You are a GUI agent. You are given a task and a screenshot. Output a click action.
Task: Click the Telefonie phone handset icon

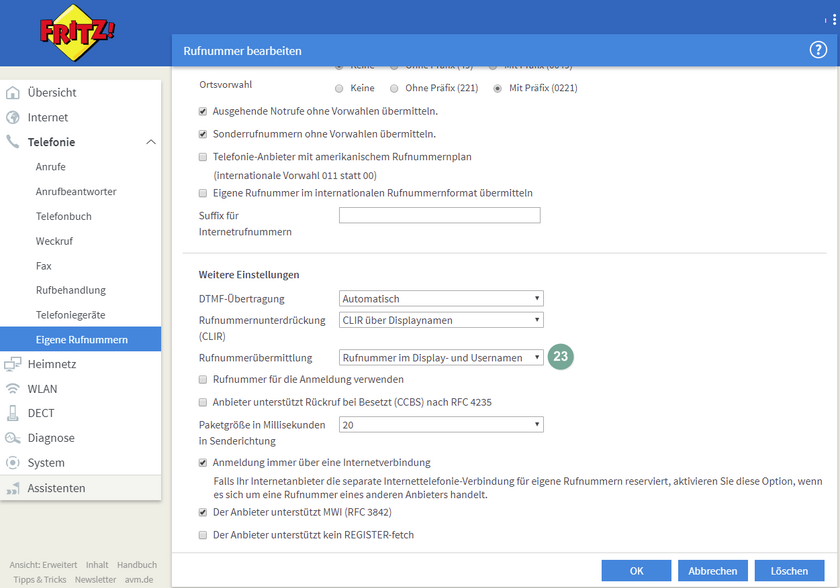click(12, 142)
